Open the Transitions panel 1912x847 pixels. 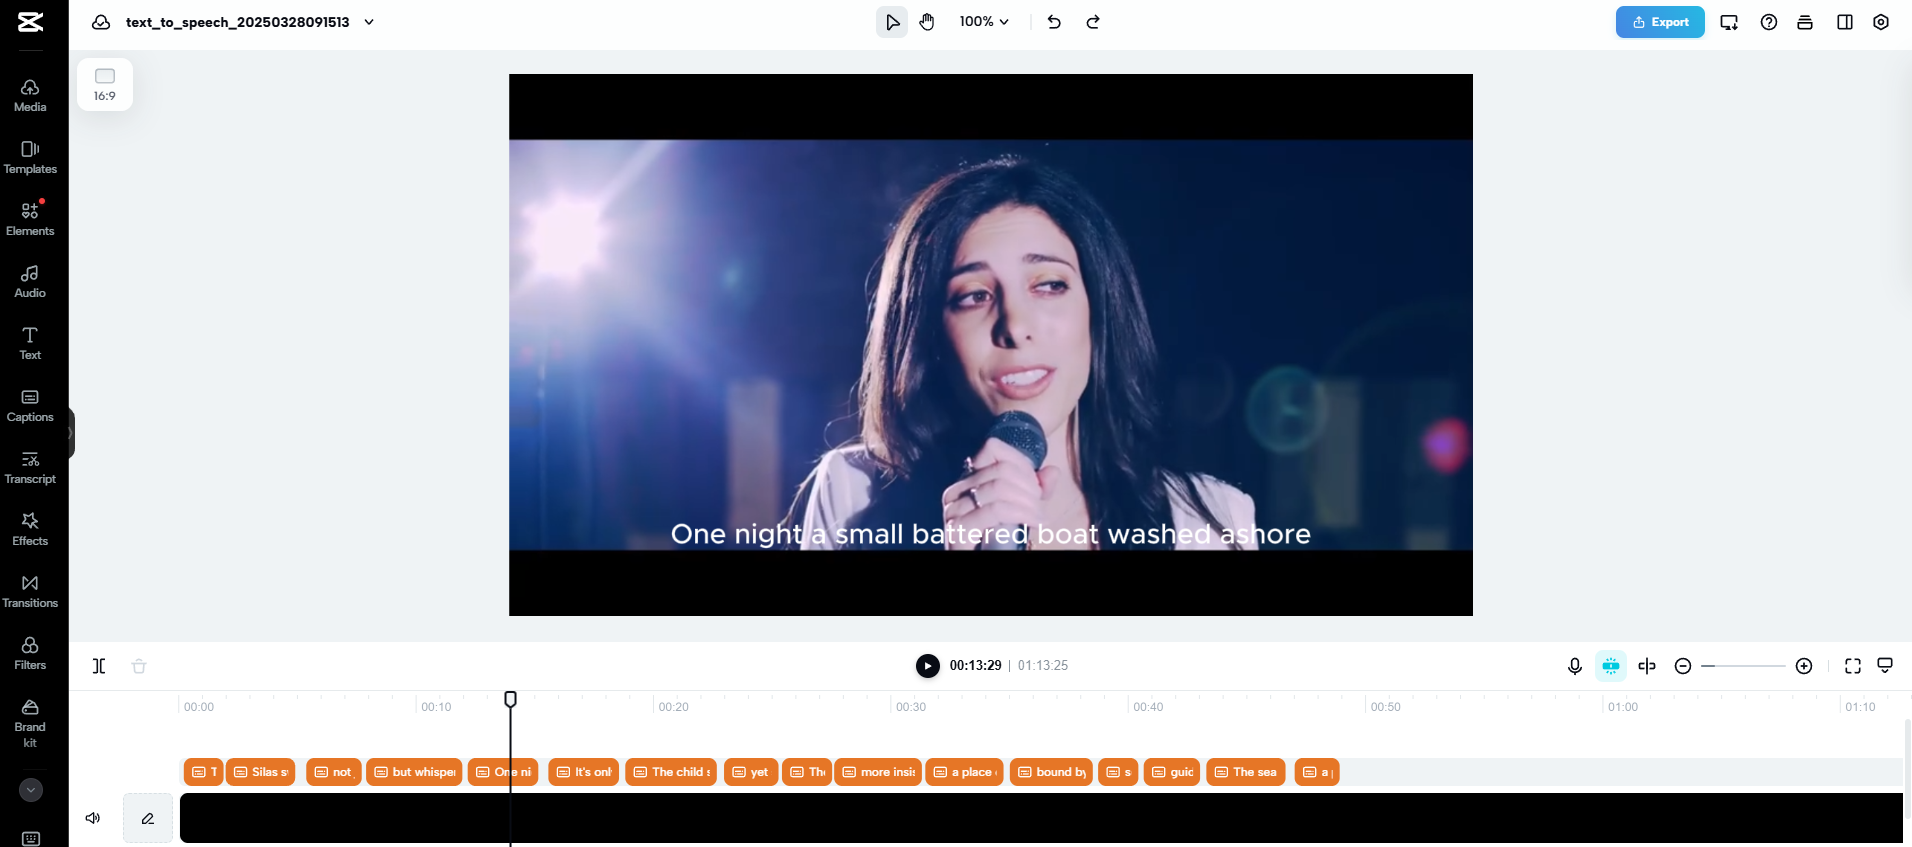(30, 592)
